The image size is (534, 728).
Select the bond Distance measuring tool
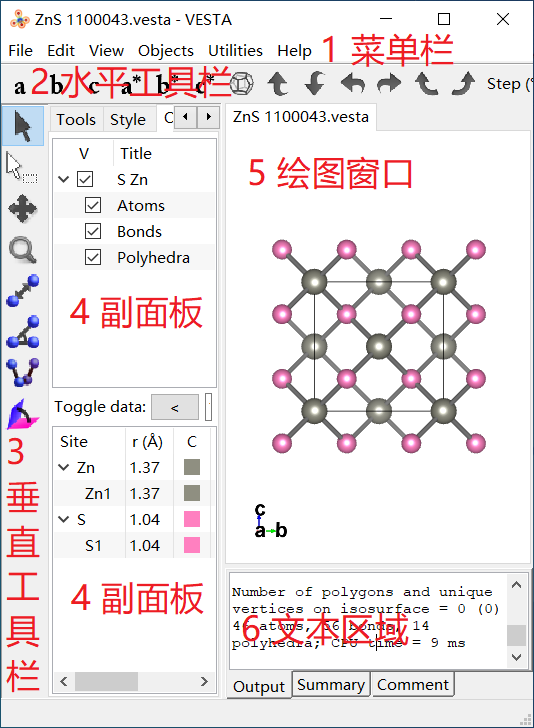point(23,291)
